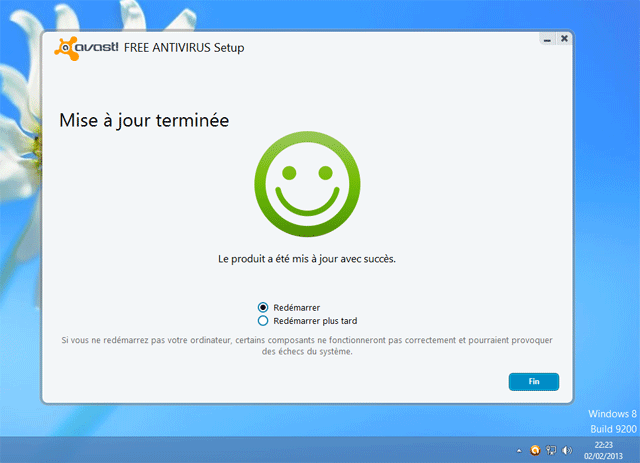The image size is (640, 463).
Task: Close the avast setup window
Action: pyautogui.click(x=564, y=38)
